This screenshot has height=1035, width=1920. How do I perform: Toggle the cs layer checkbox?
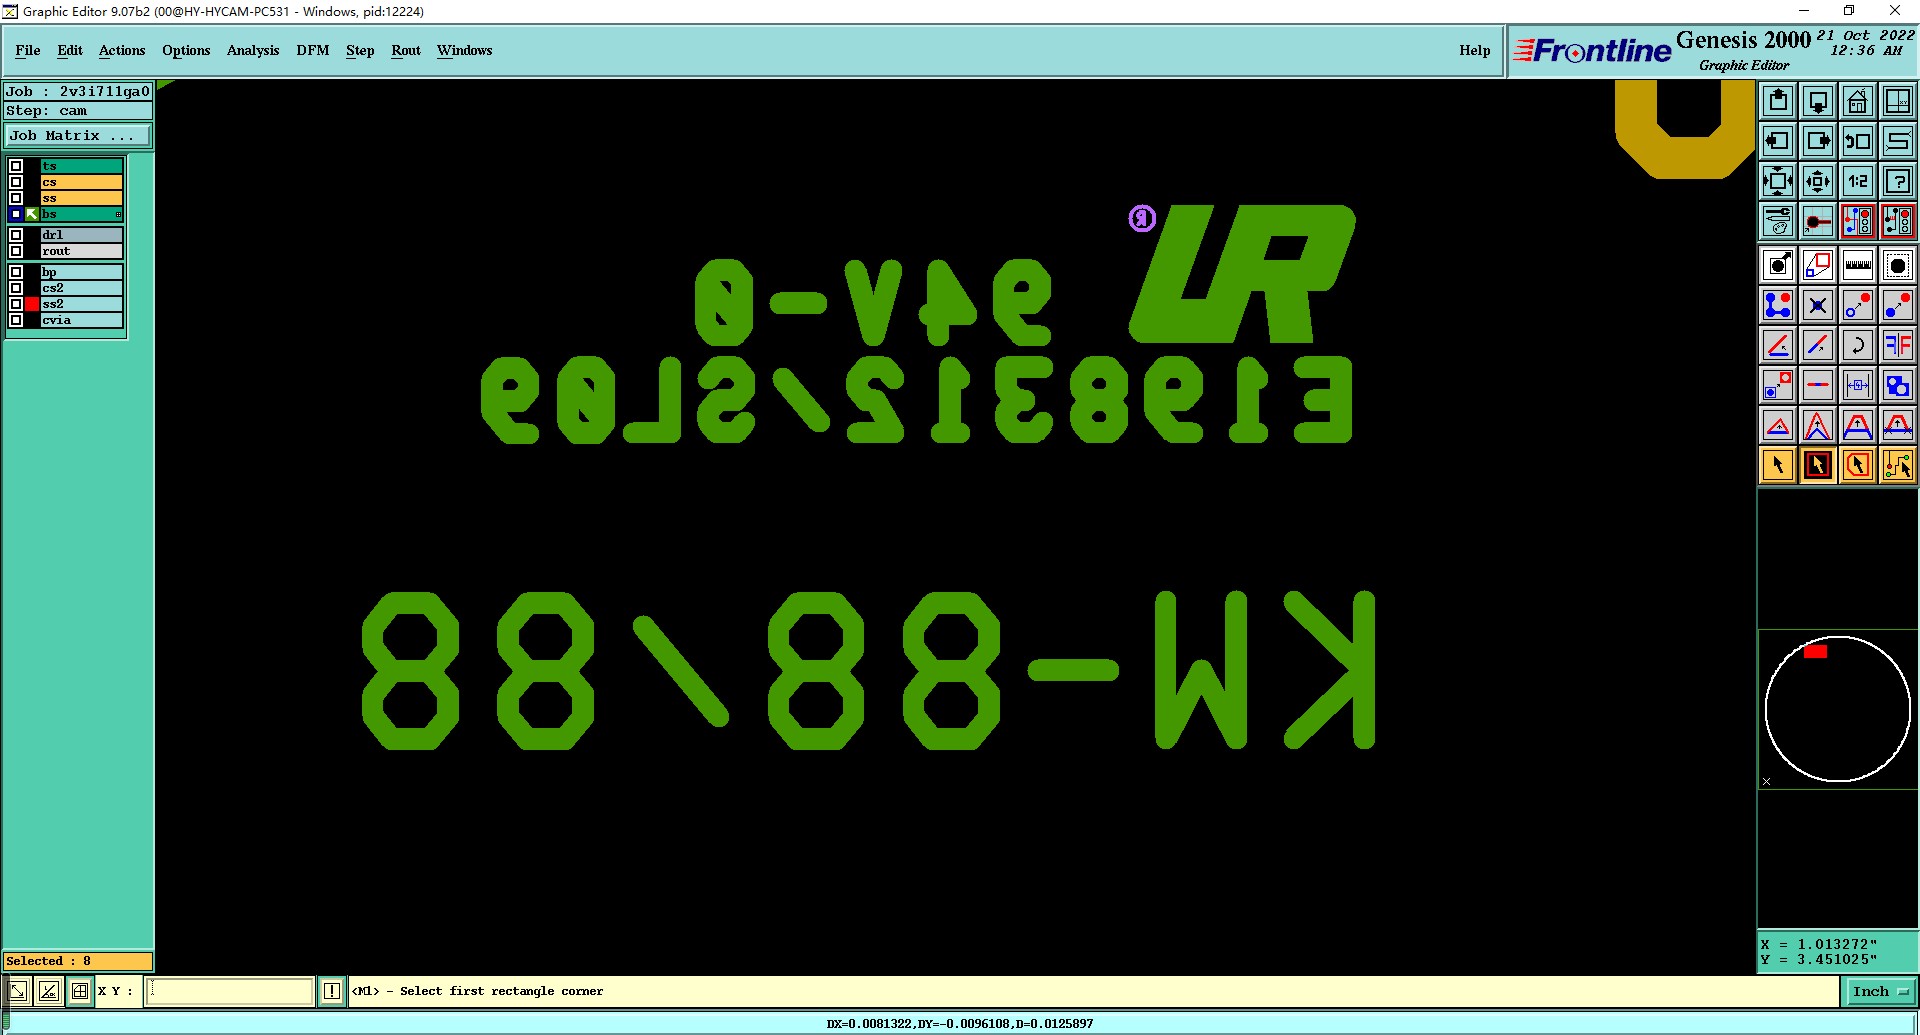click(16, 182)
